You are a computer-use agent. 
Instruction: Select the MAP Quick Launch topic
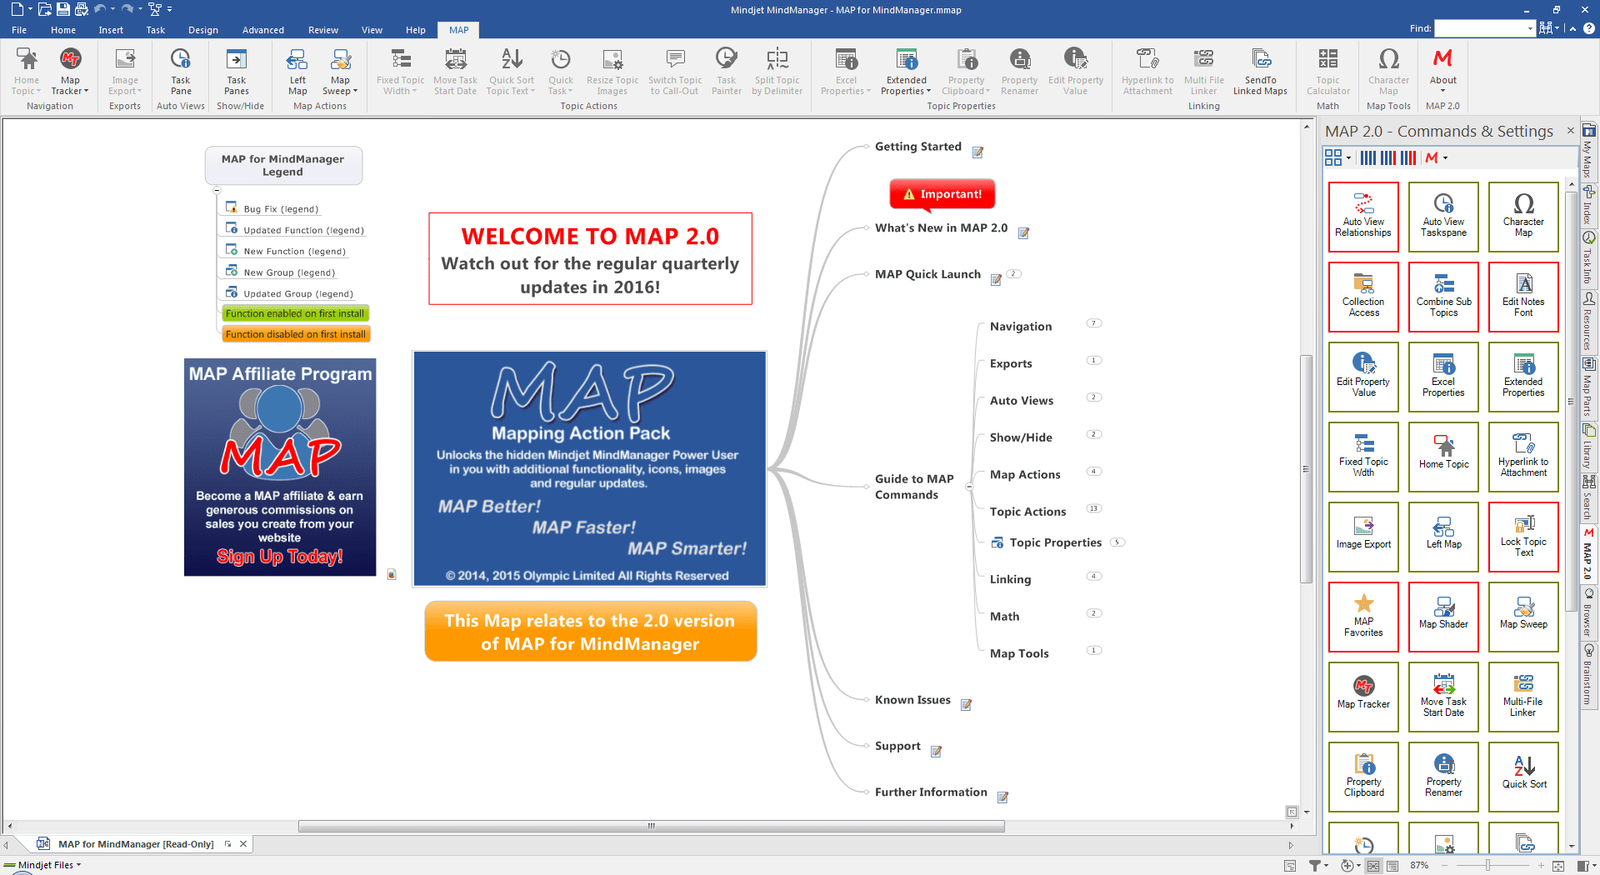pyautogui.click(x=928, y=274)
